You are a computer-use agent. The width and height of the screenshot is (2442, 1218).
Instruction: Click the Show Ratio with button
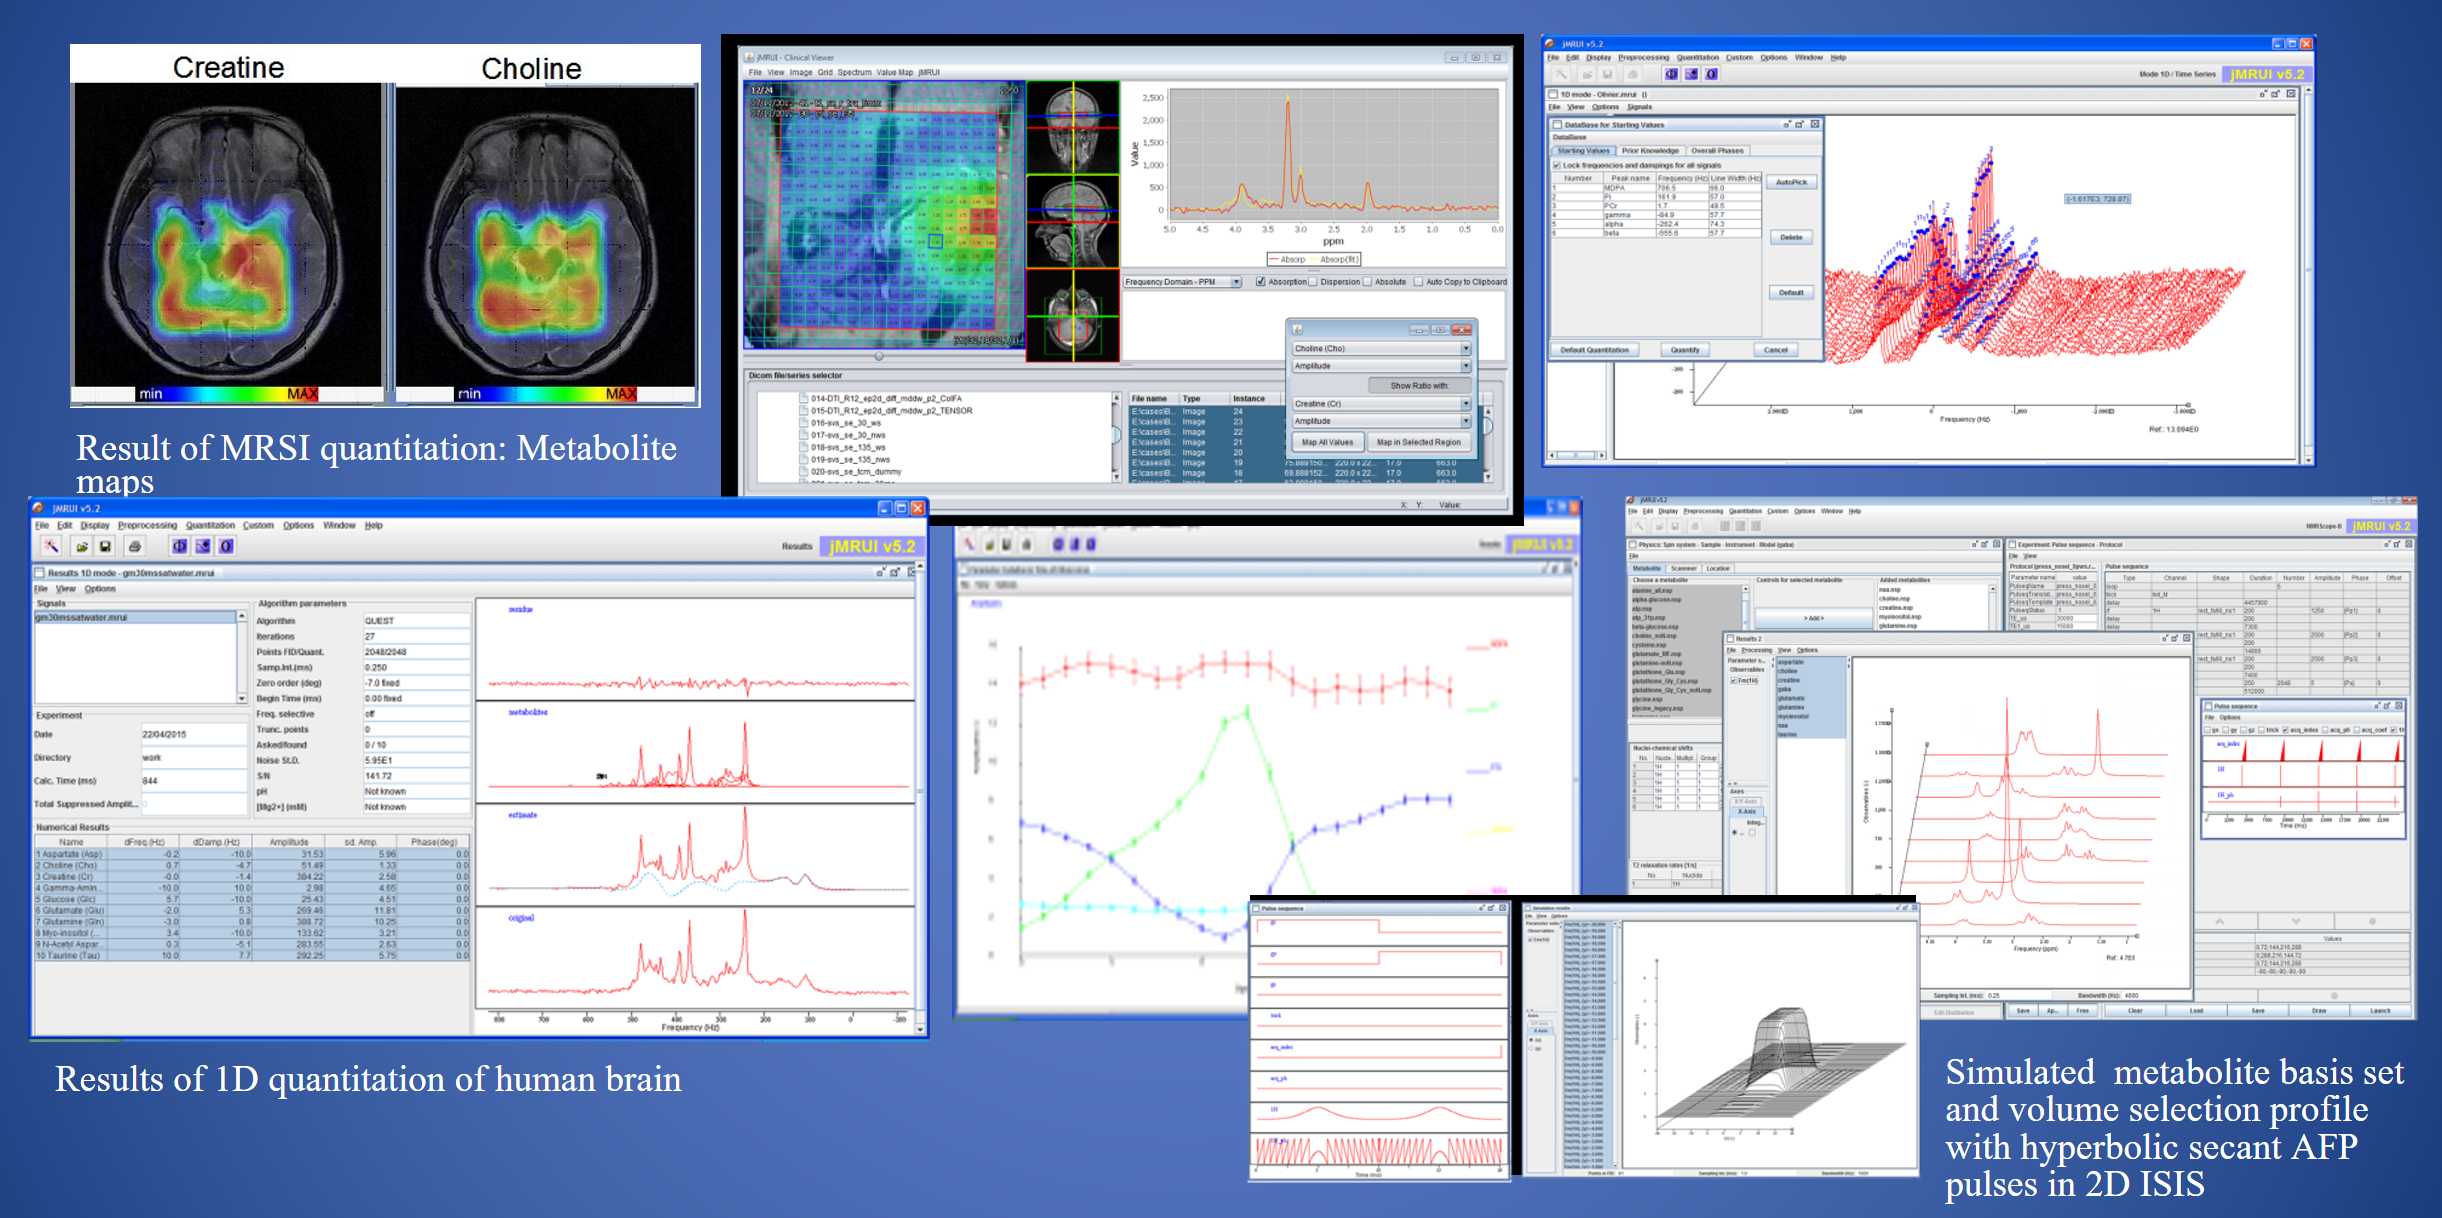pyautogui.click(x=1419, y=386)
